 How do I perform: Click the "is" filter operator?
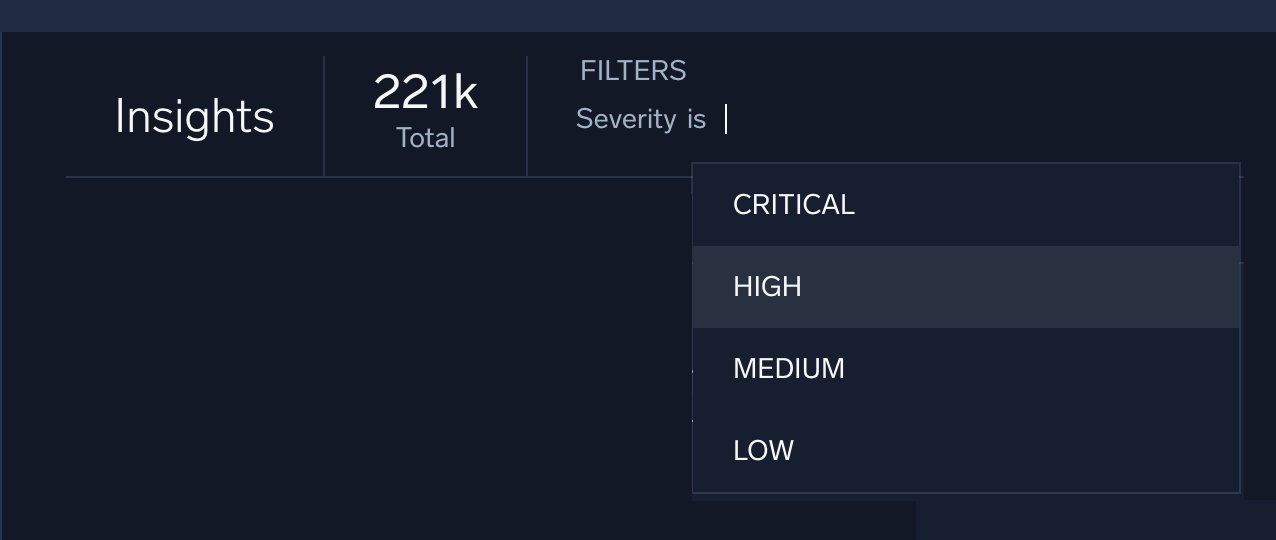(696, 119)
